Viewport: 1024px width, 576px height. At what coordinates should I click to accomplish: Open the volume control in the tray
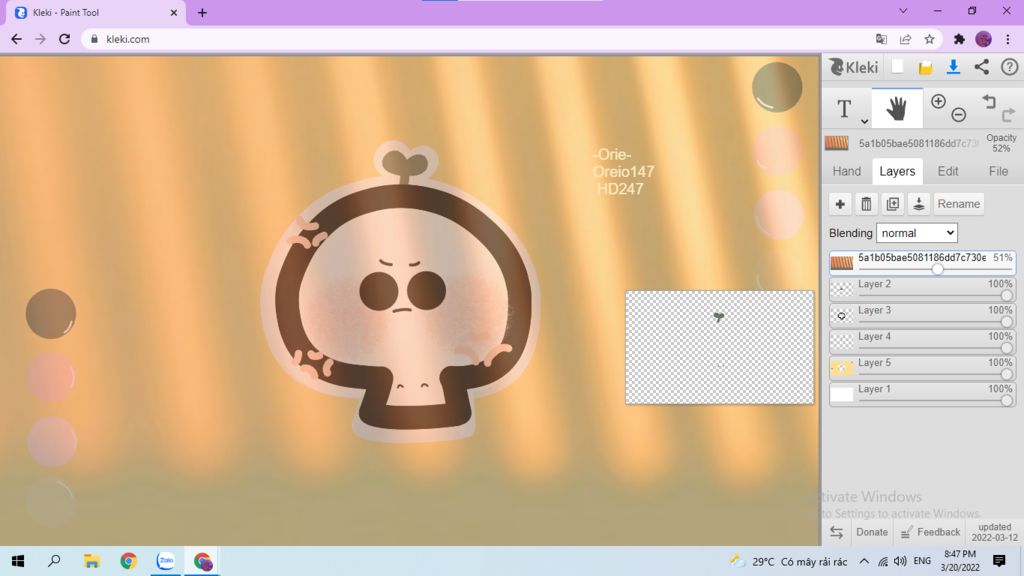(900, 561)
